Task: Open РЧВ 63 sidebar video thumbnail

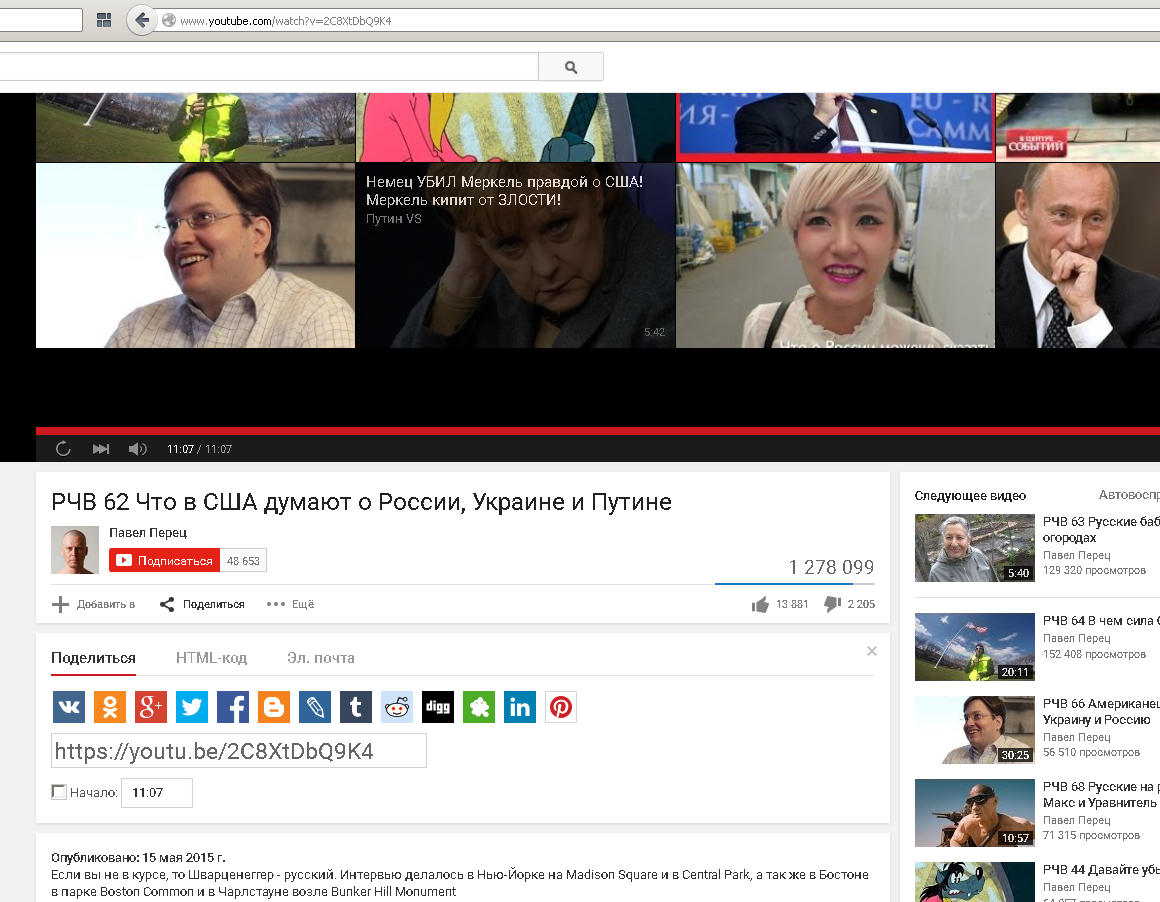Action: (x=974, y=548)
